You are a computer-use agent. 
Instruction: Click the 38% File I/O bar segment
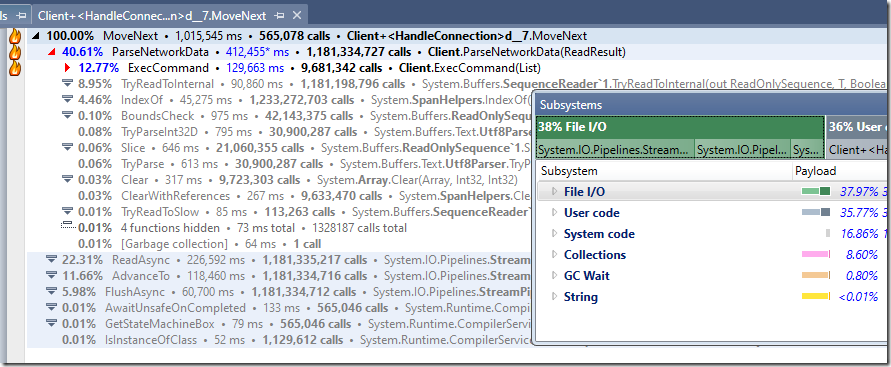pyautogui.click(x=680, y=127)
